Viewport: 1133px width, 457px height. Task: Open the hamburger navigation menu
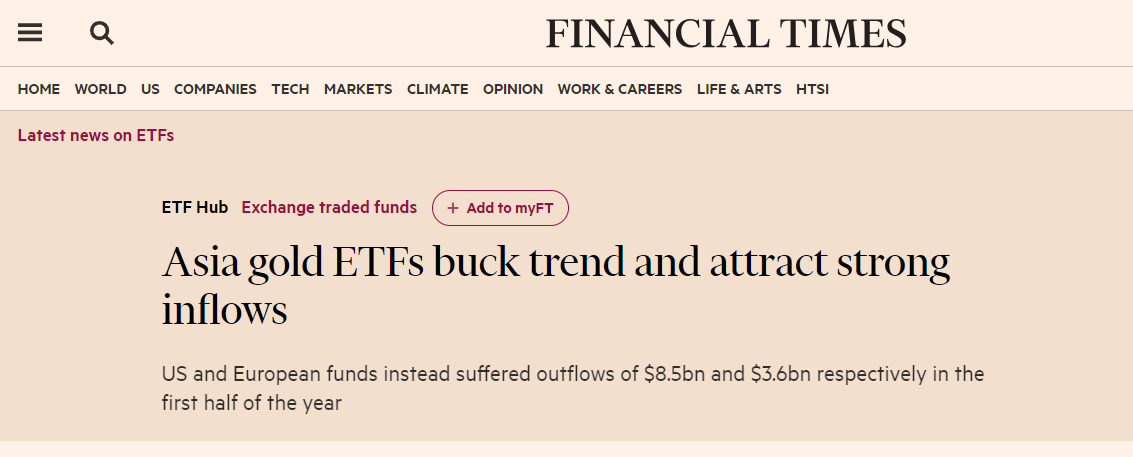pos(30,33)
